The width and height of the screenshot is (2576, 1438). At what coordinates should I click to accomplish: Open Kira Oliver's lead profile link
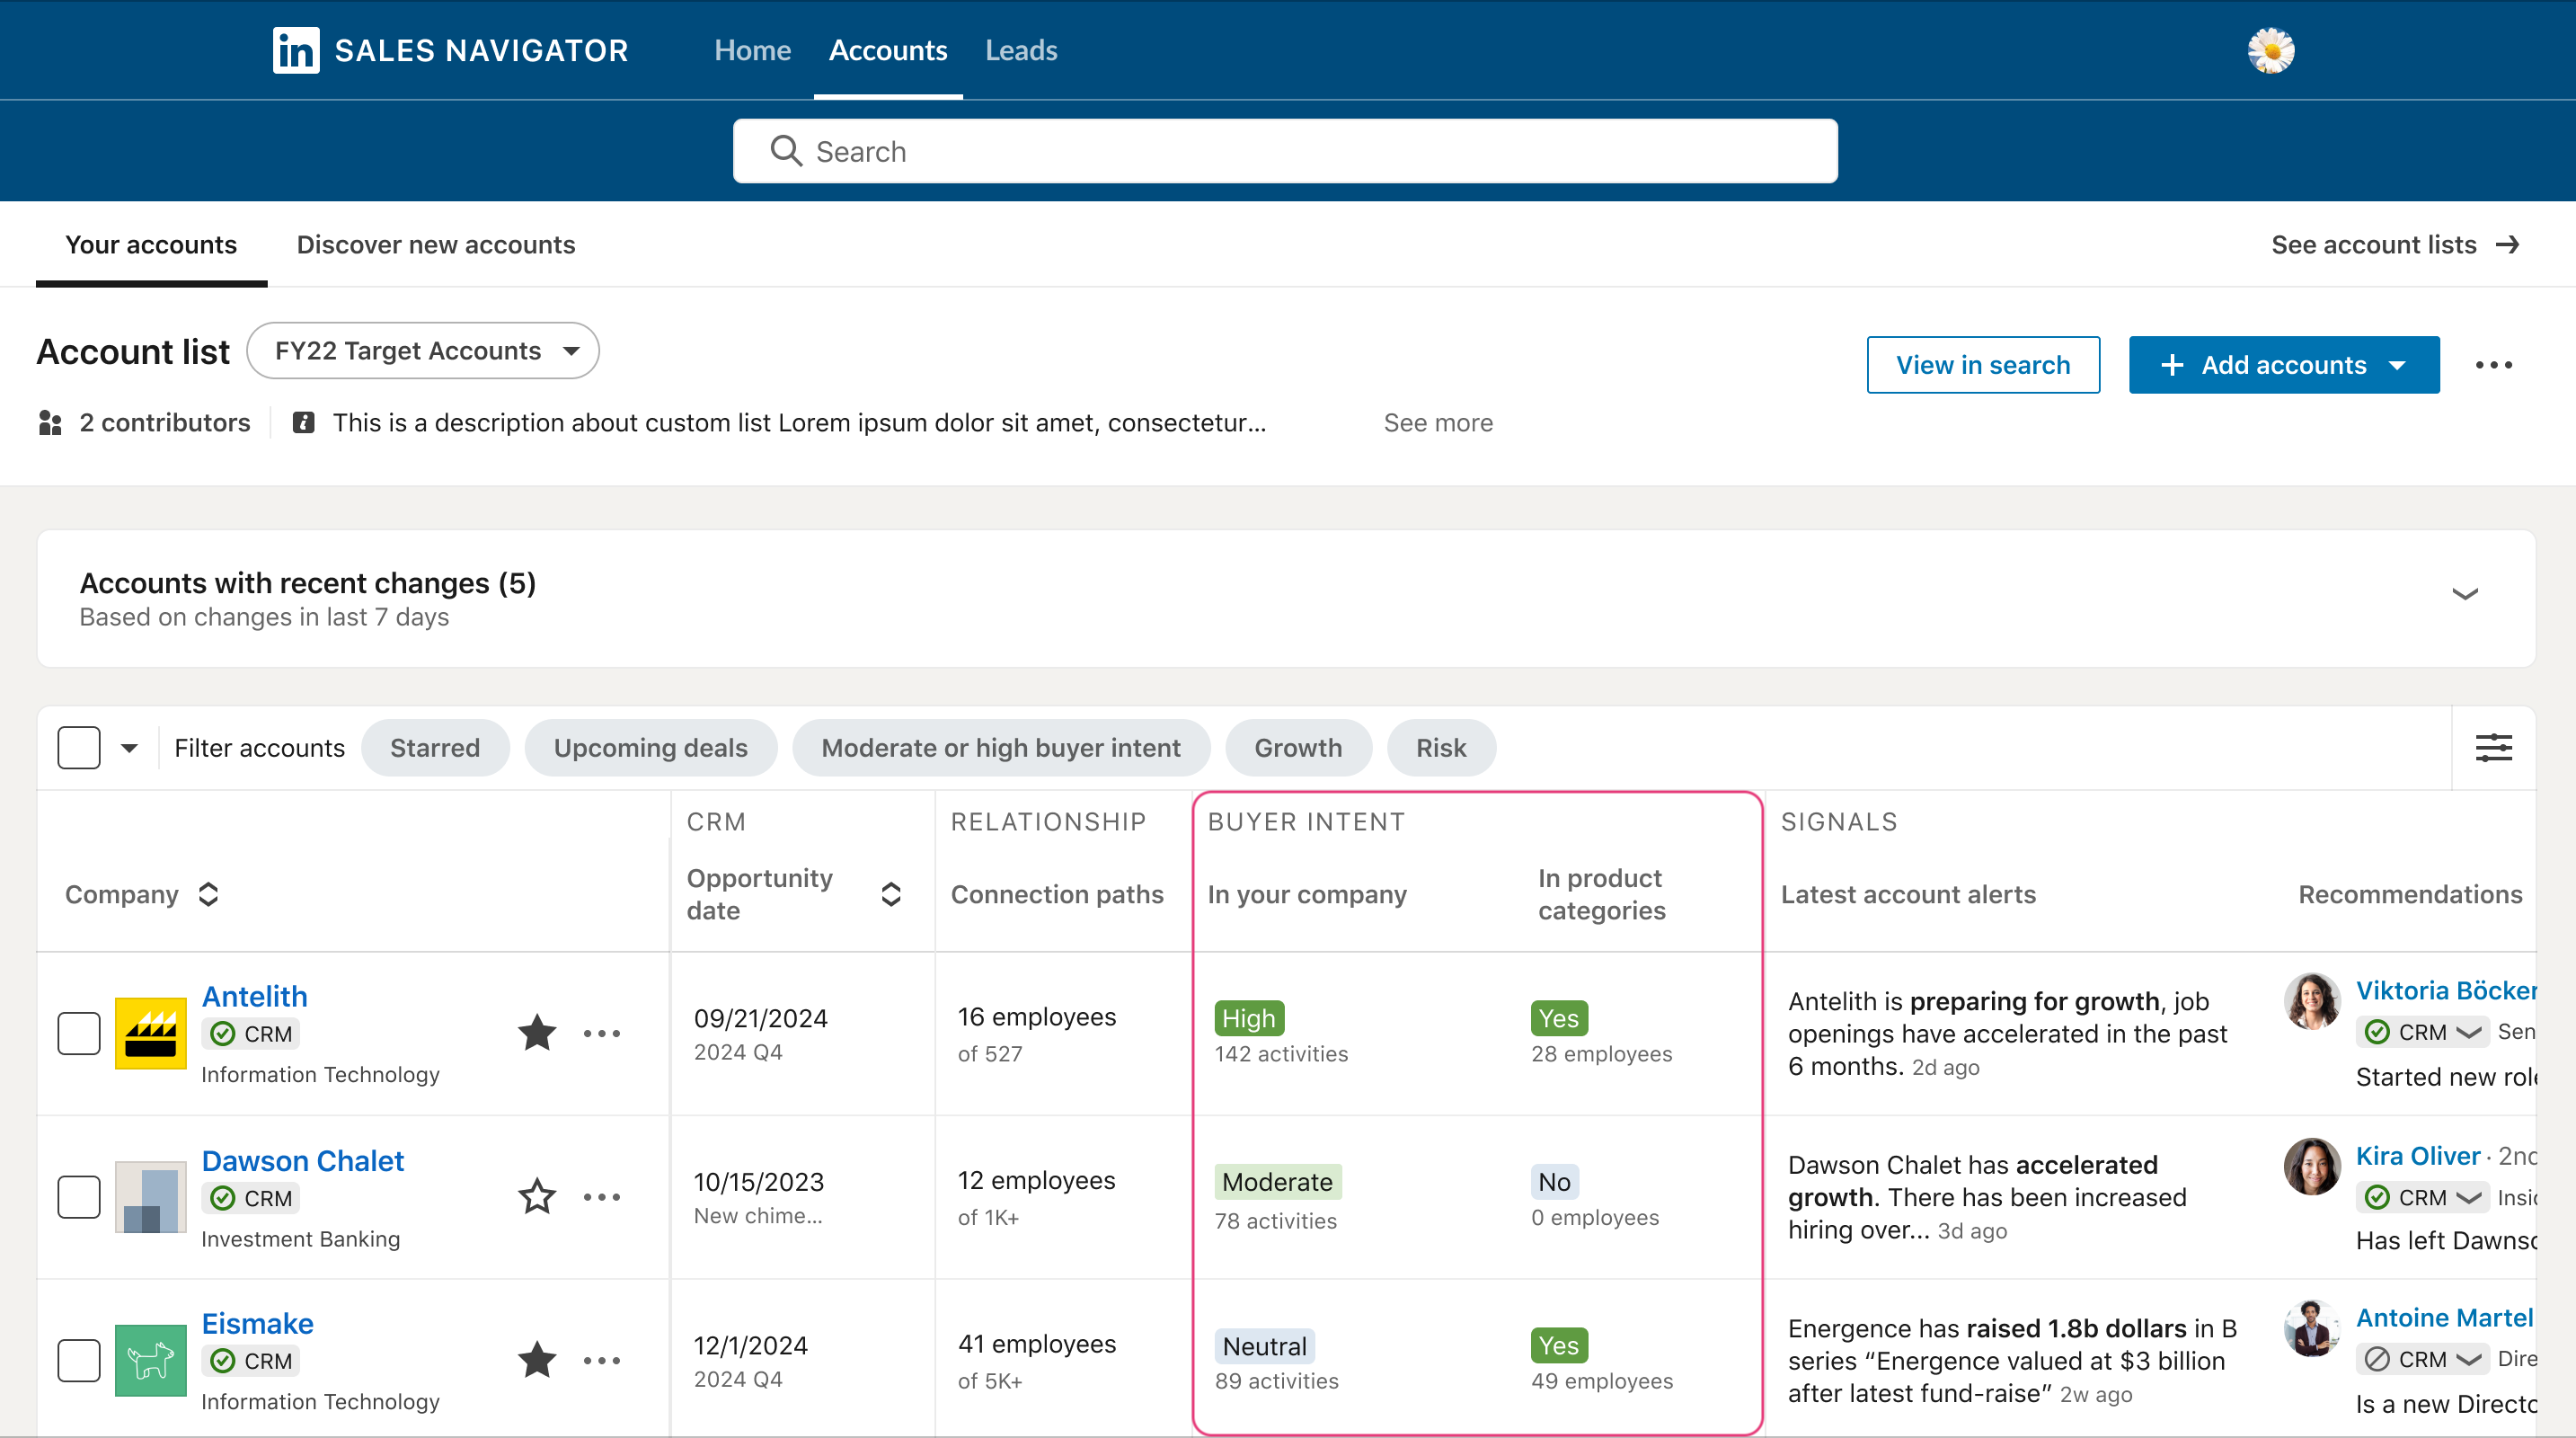tap(2418, 1155)
